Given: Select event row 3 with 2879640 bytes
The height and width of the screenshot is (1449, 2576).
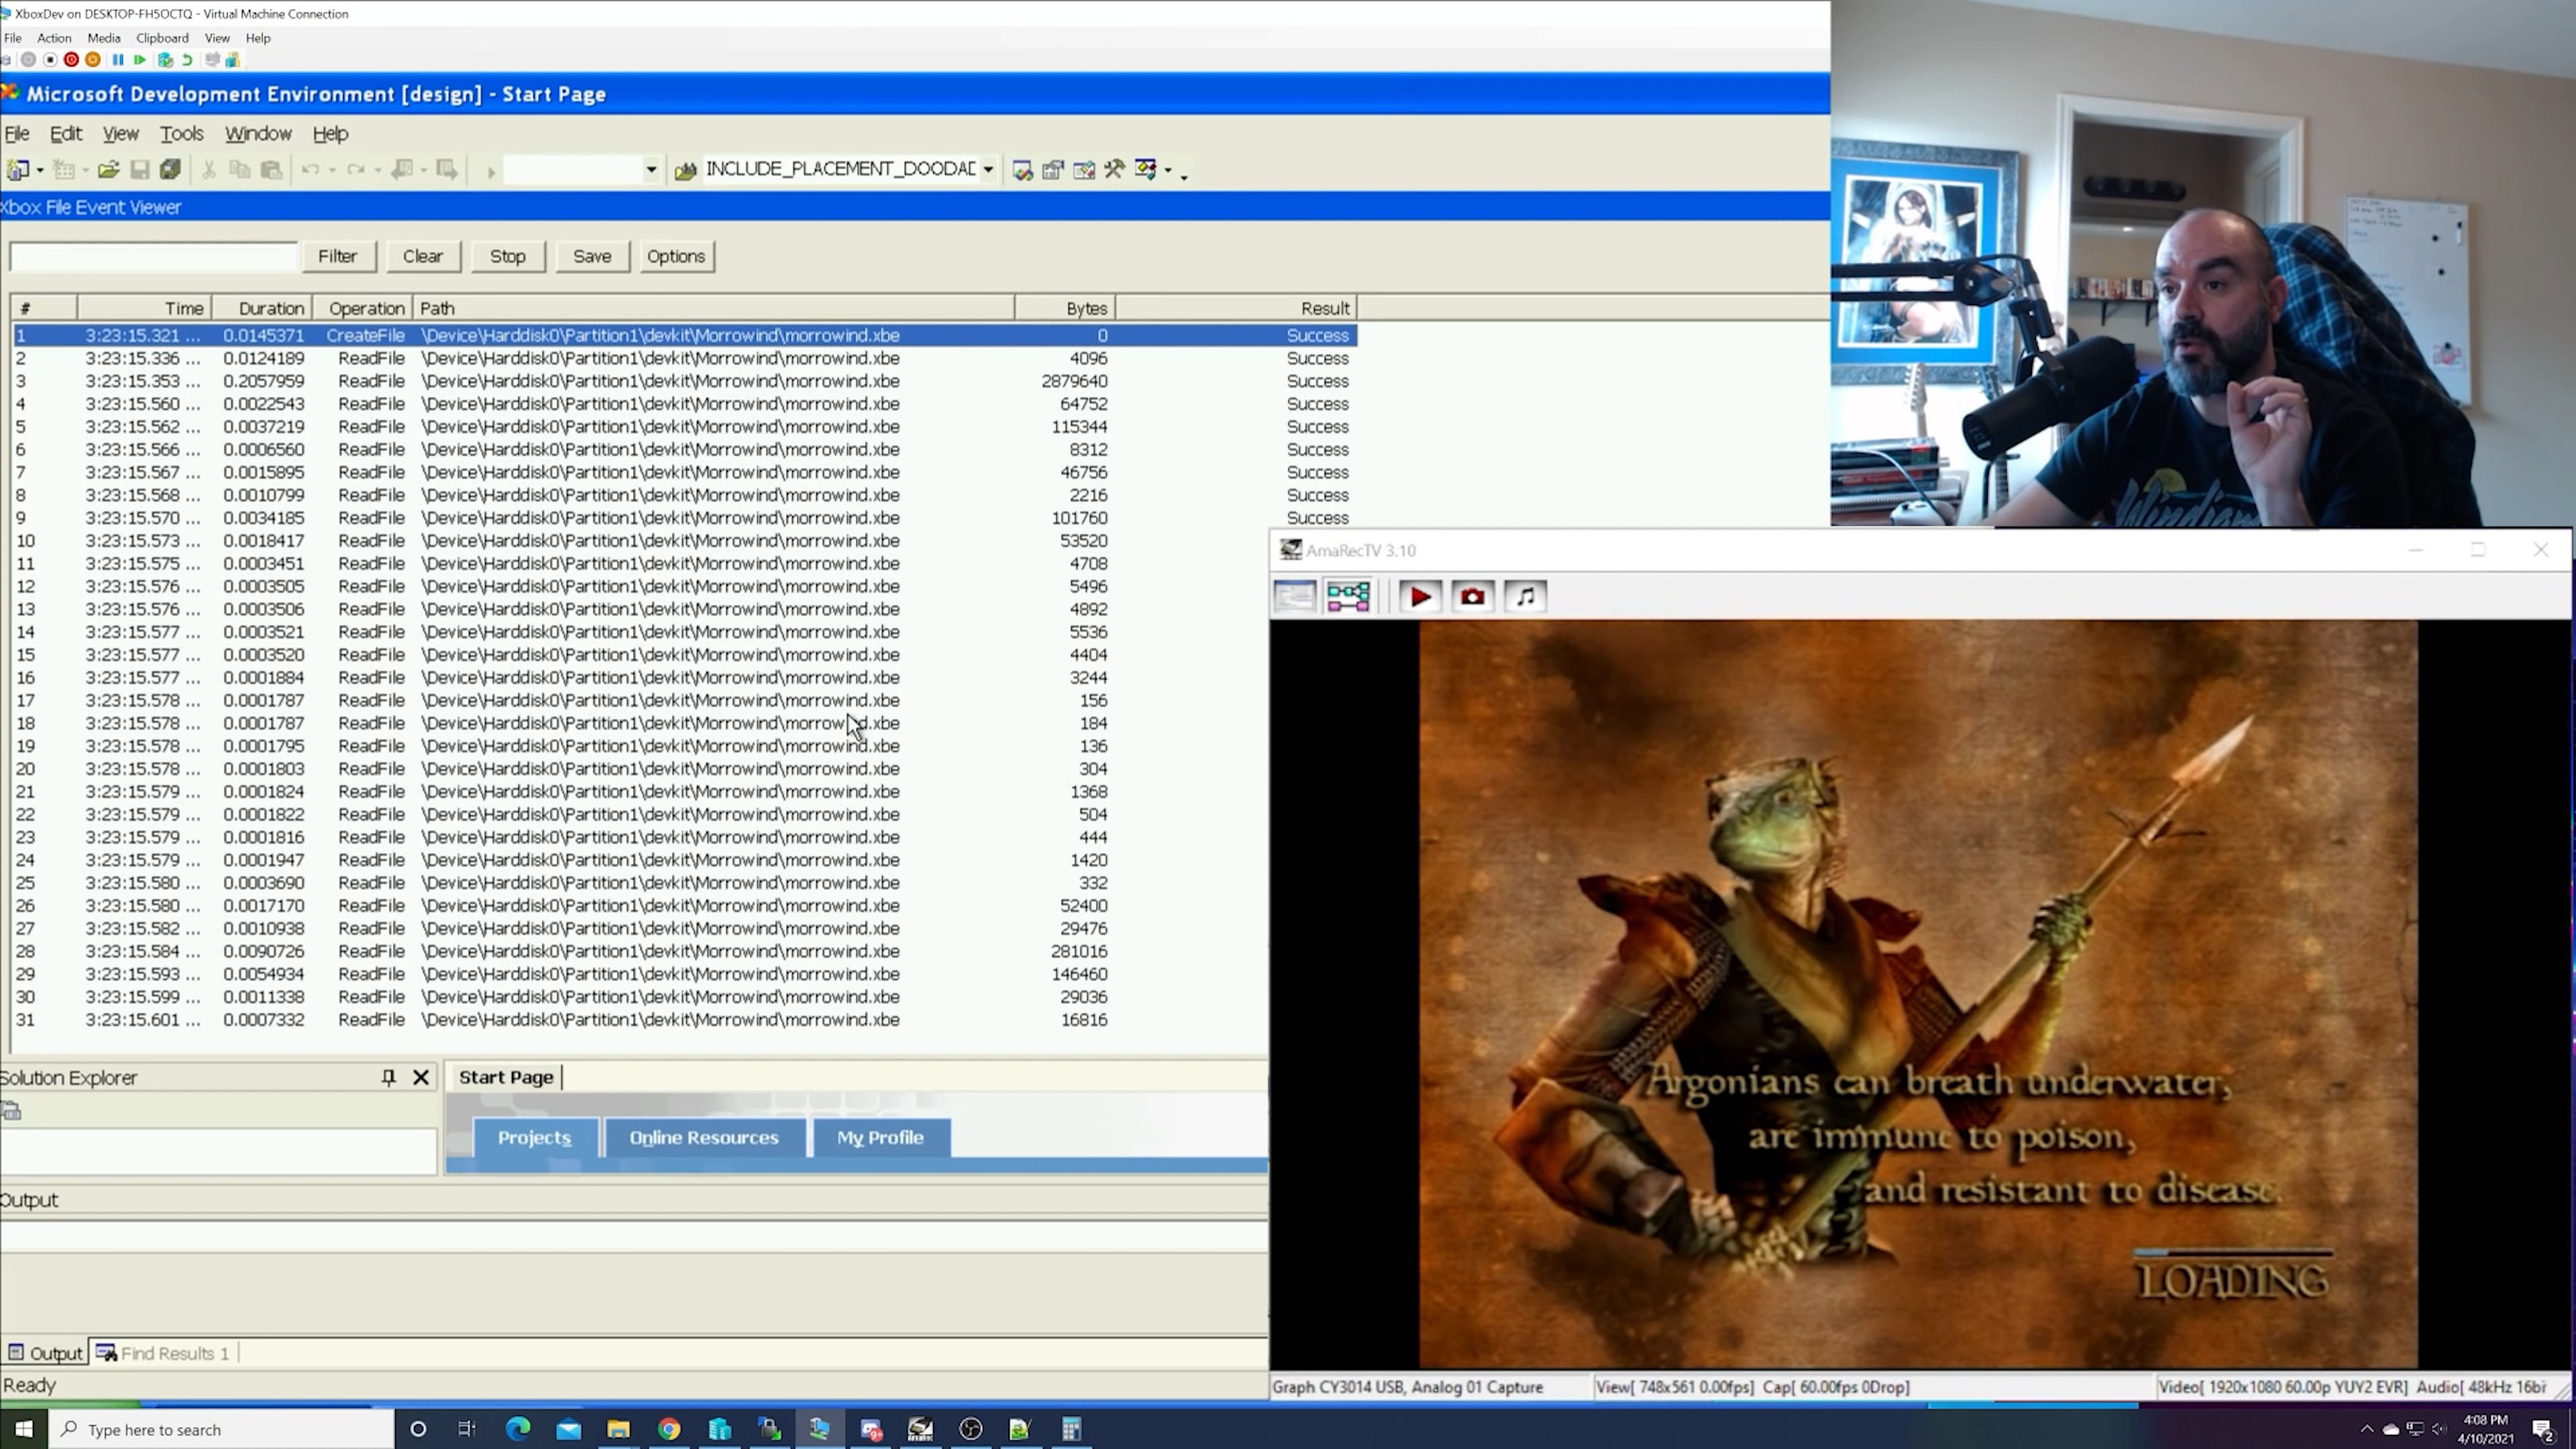Looking at the screenshot, I should point(660,381).
